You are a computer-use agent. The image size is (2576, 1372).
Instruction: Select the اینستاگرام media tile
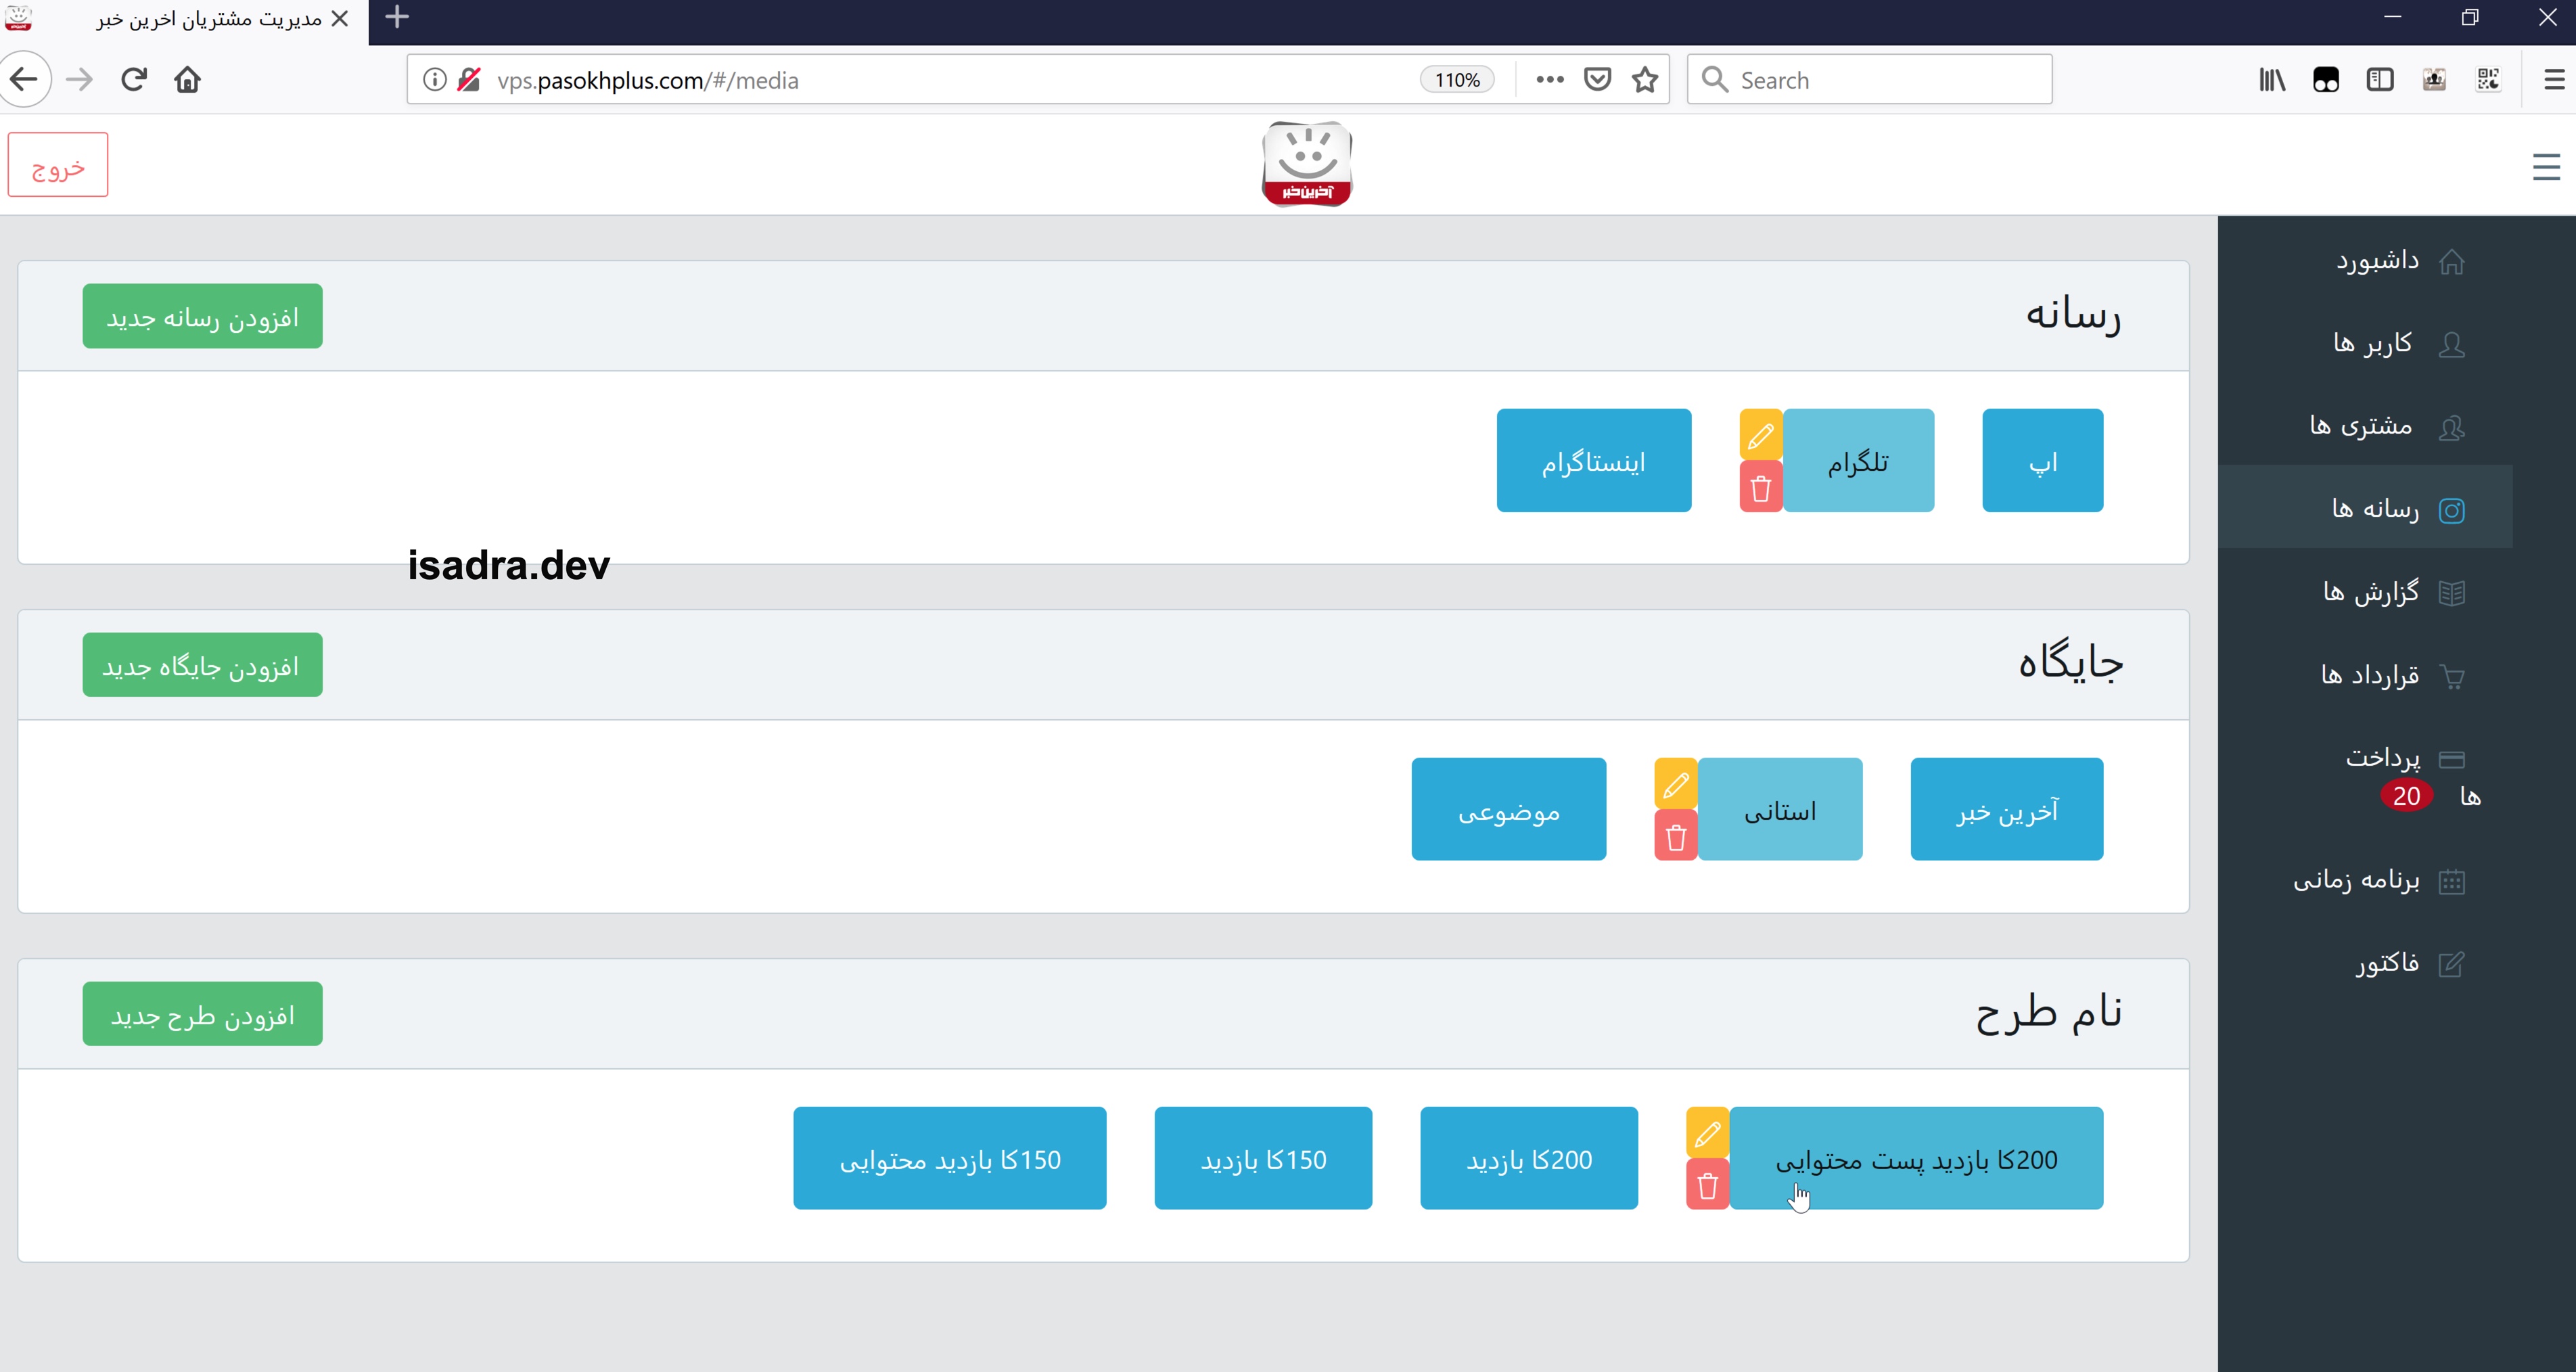(1593, 460)
